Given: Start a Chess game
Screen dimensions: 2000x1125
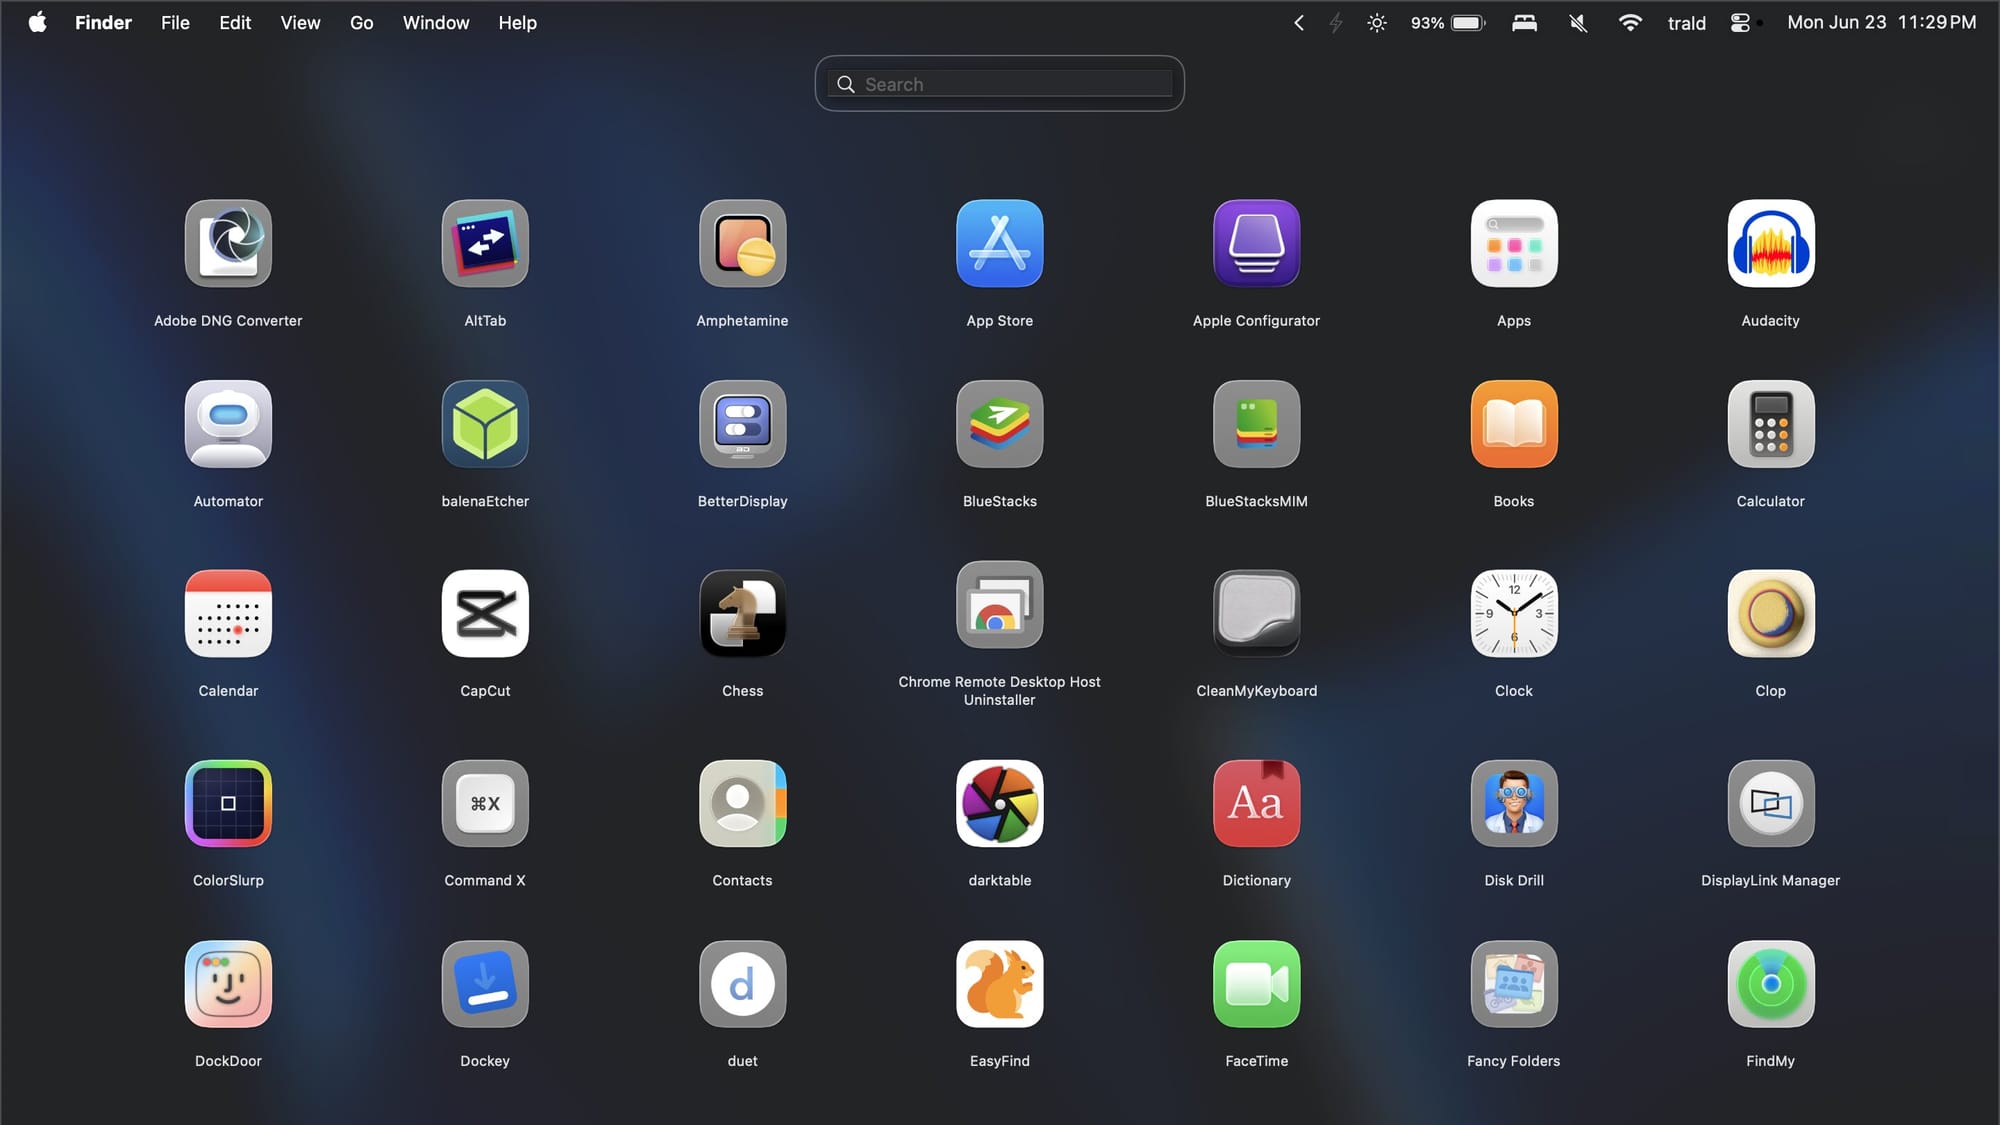Looking at the screenshot, I should tap(742, 613).
